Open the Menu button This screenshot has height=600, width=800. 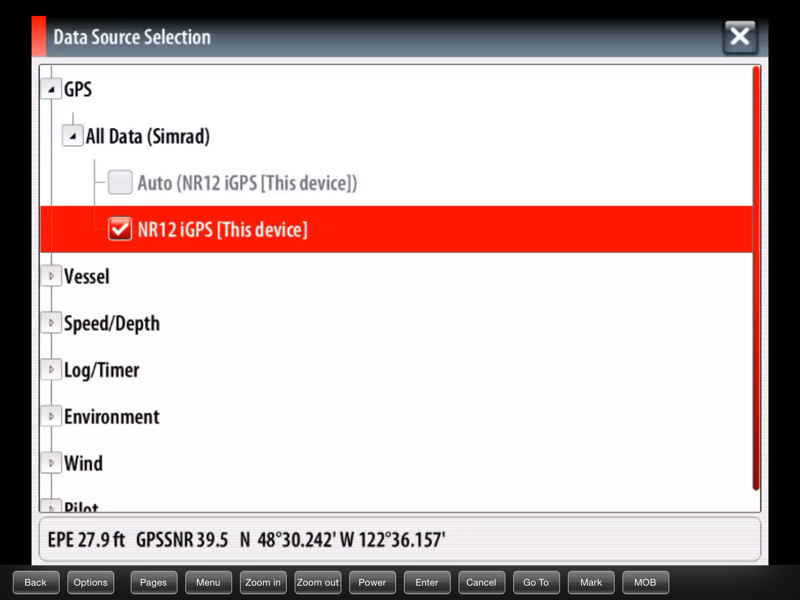coord(208,583)
